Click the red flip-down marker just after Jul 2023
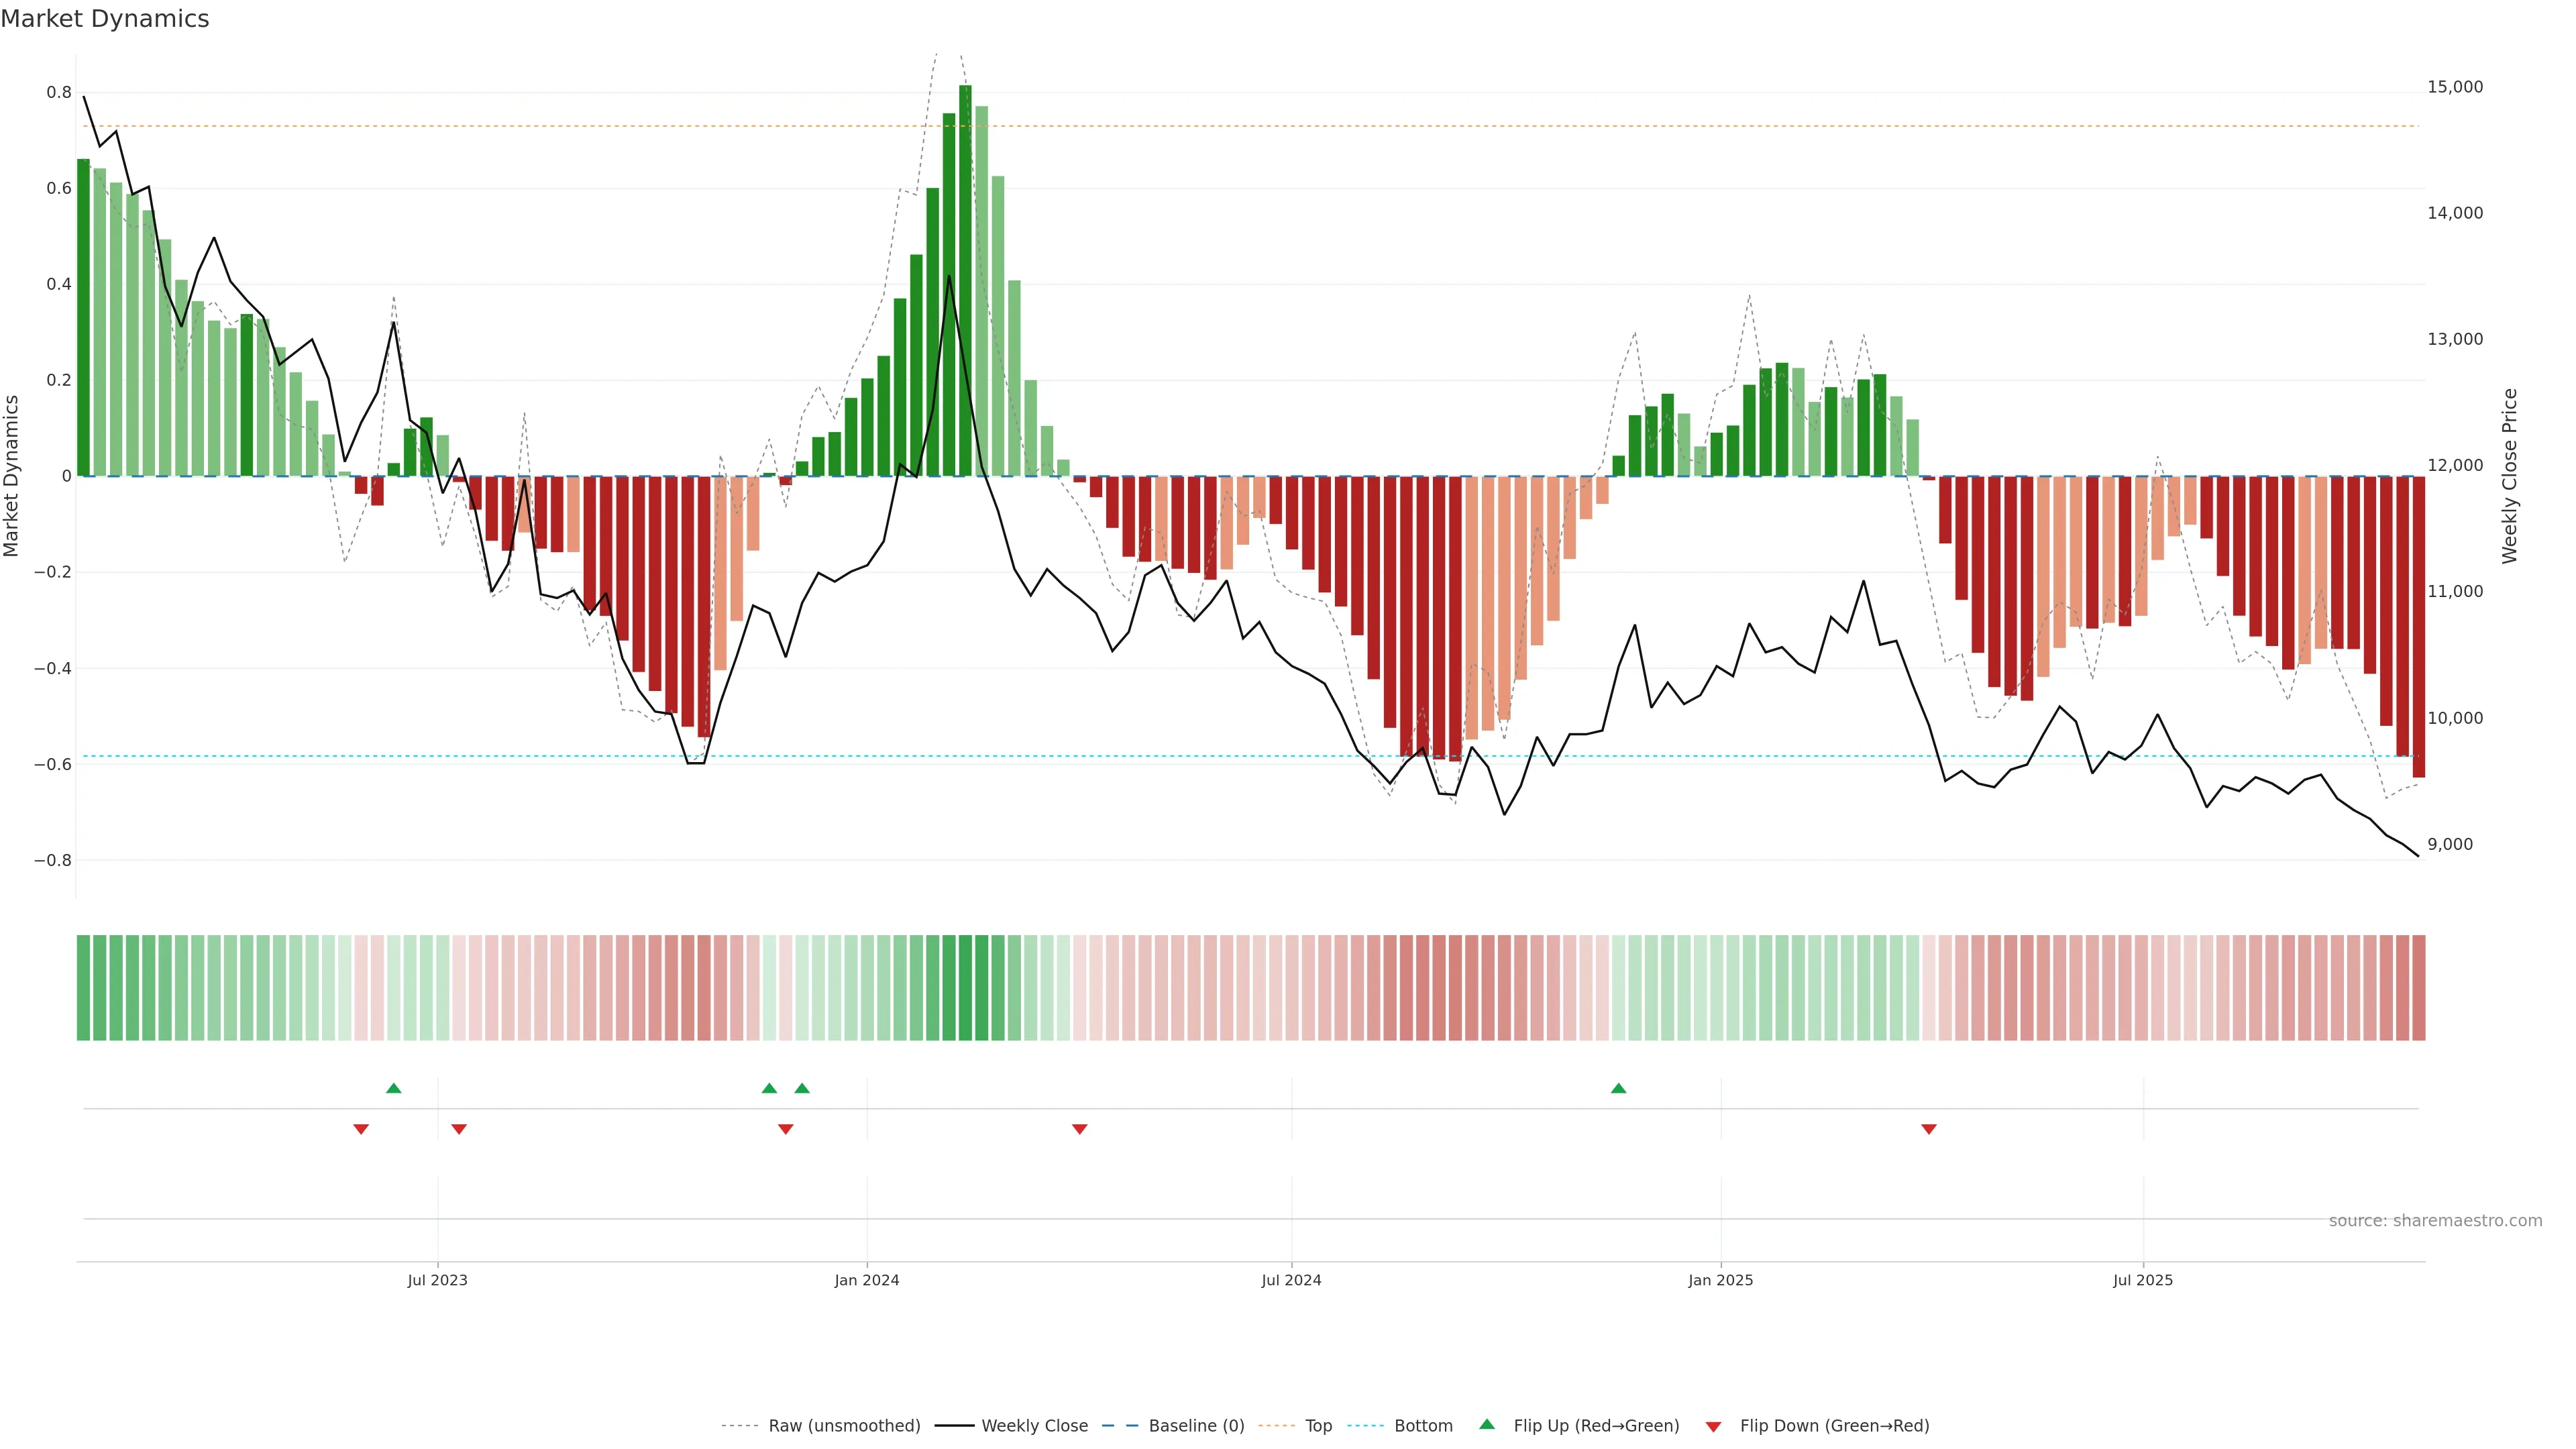2576x1449 pixels. (459, 1129)
